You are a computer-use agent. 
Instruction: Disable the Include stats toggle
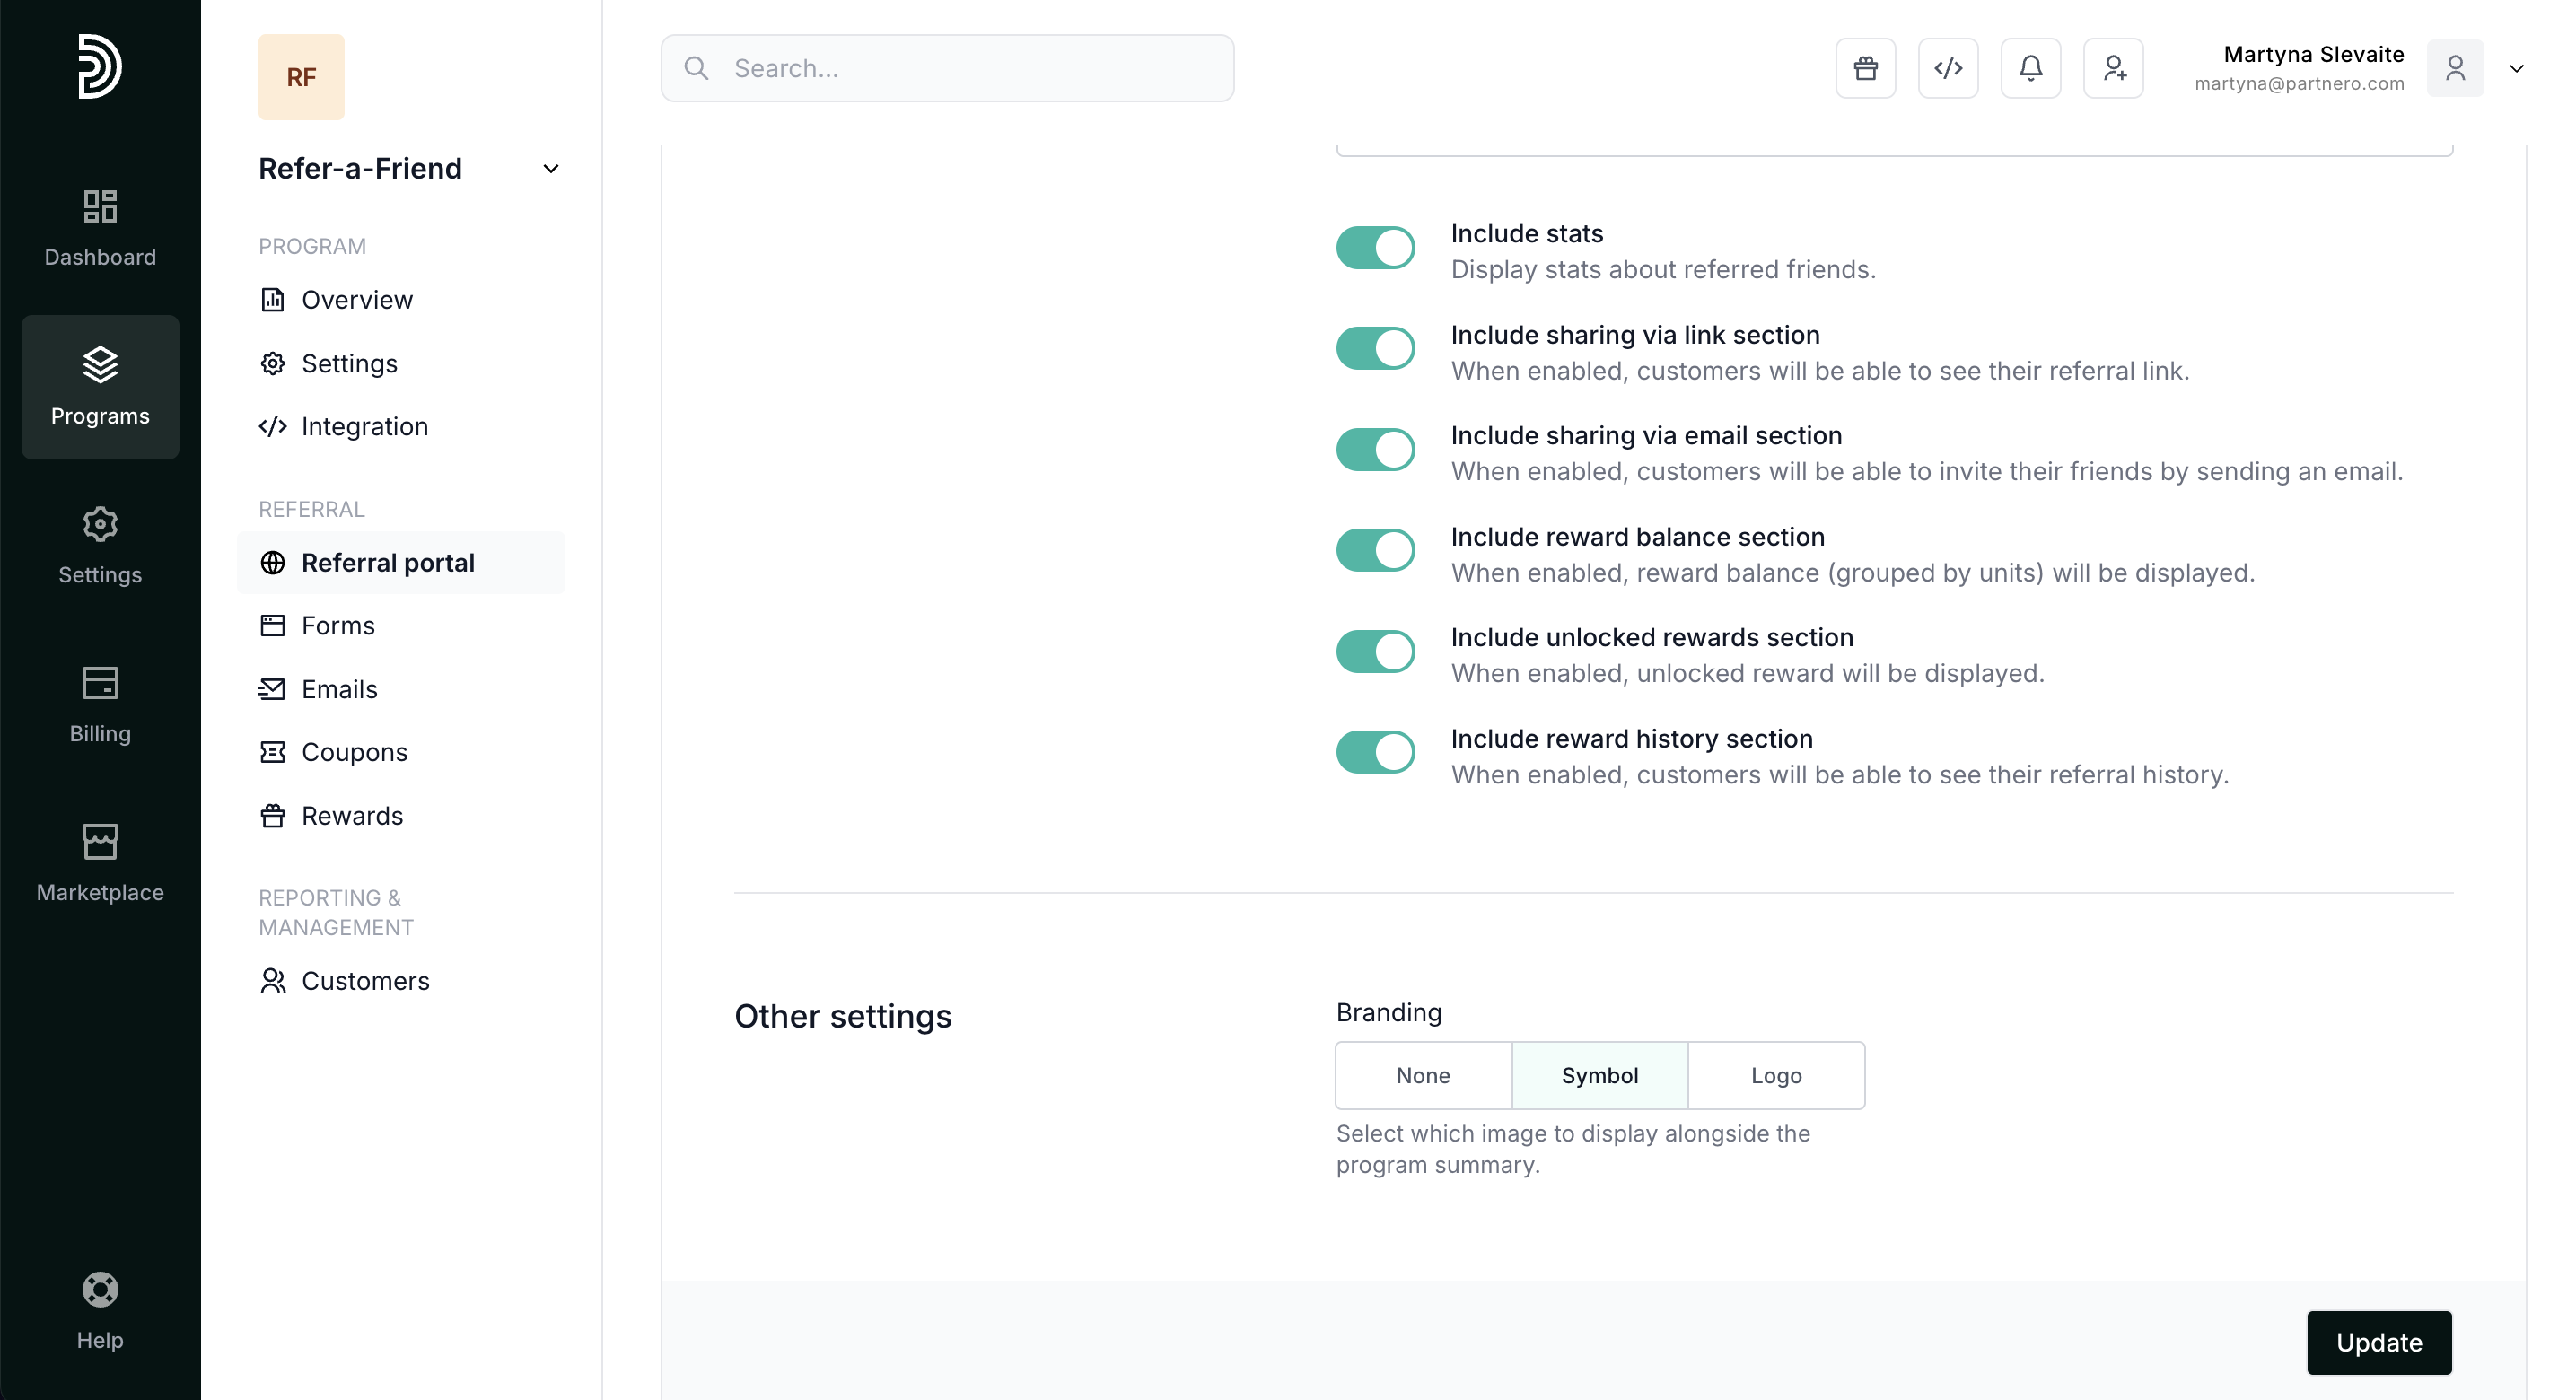click(1375, 248)
